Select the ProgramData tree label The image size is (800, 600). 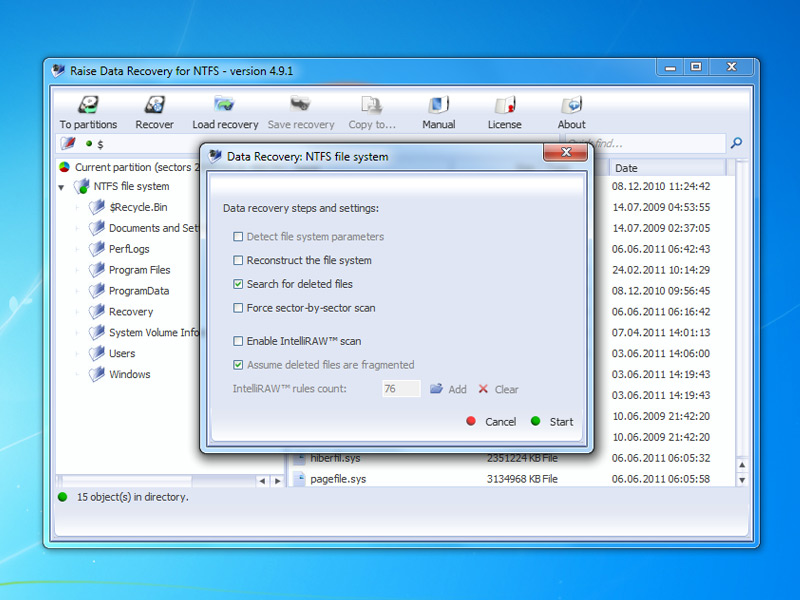click(x=139, y=291)
